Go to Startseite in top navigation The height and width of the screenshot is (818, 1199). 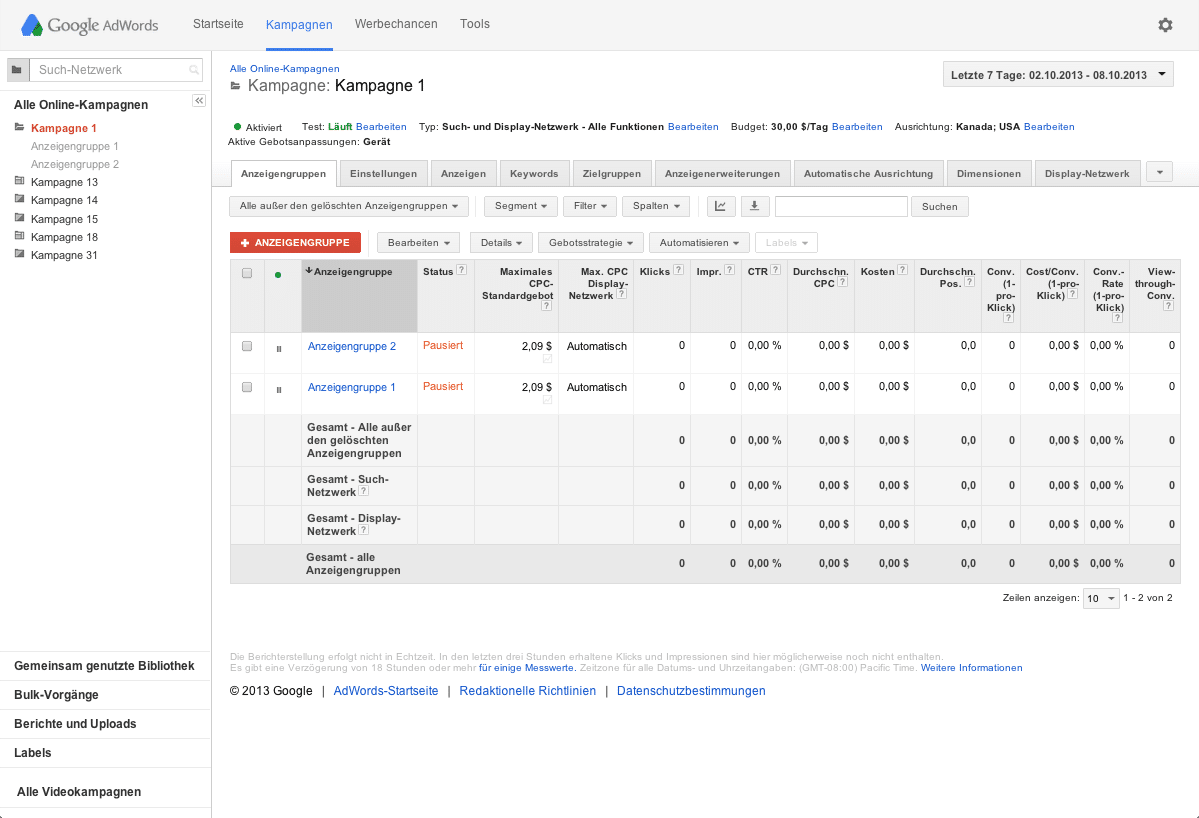[218, 24]
